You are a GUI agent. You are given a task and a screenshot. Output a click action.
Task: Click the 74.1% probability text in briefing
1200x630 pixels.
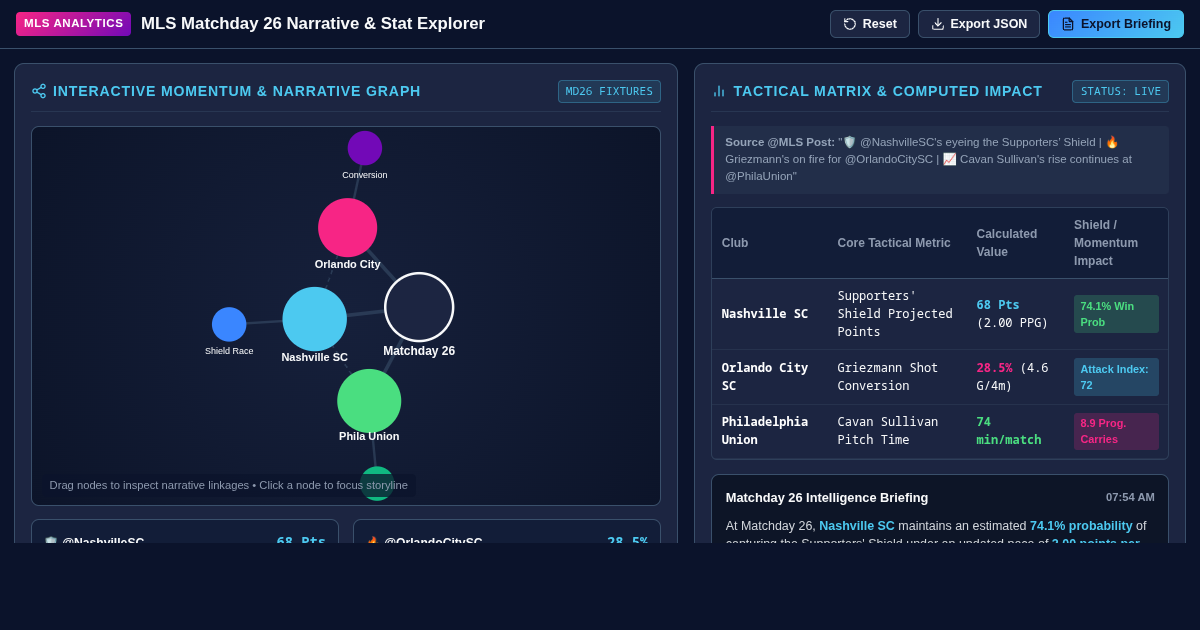1081,525
